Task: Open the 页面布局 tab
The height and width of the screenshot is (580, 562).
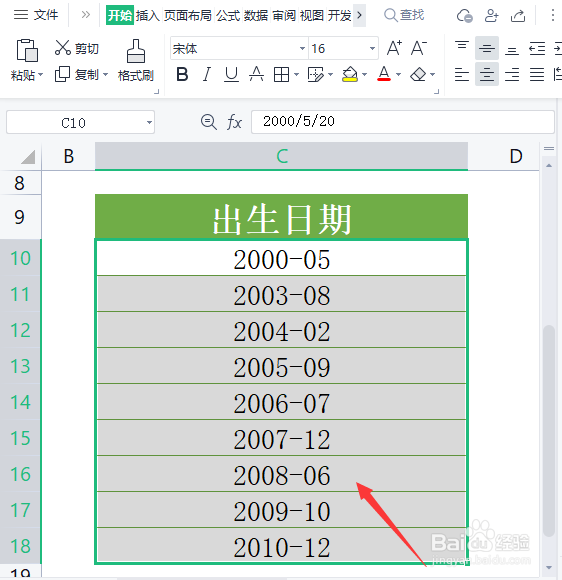Action: (x=188, y=15)
